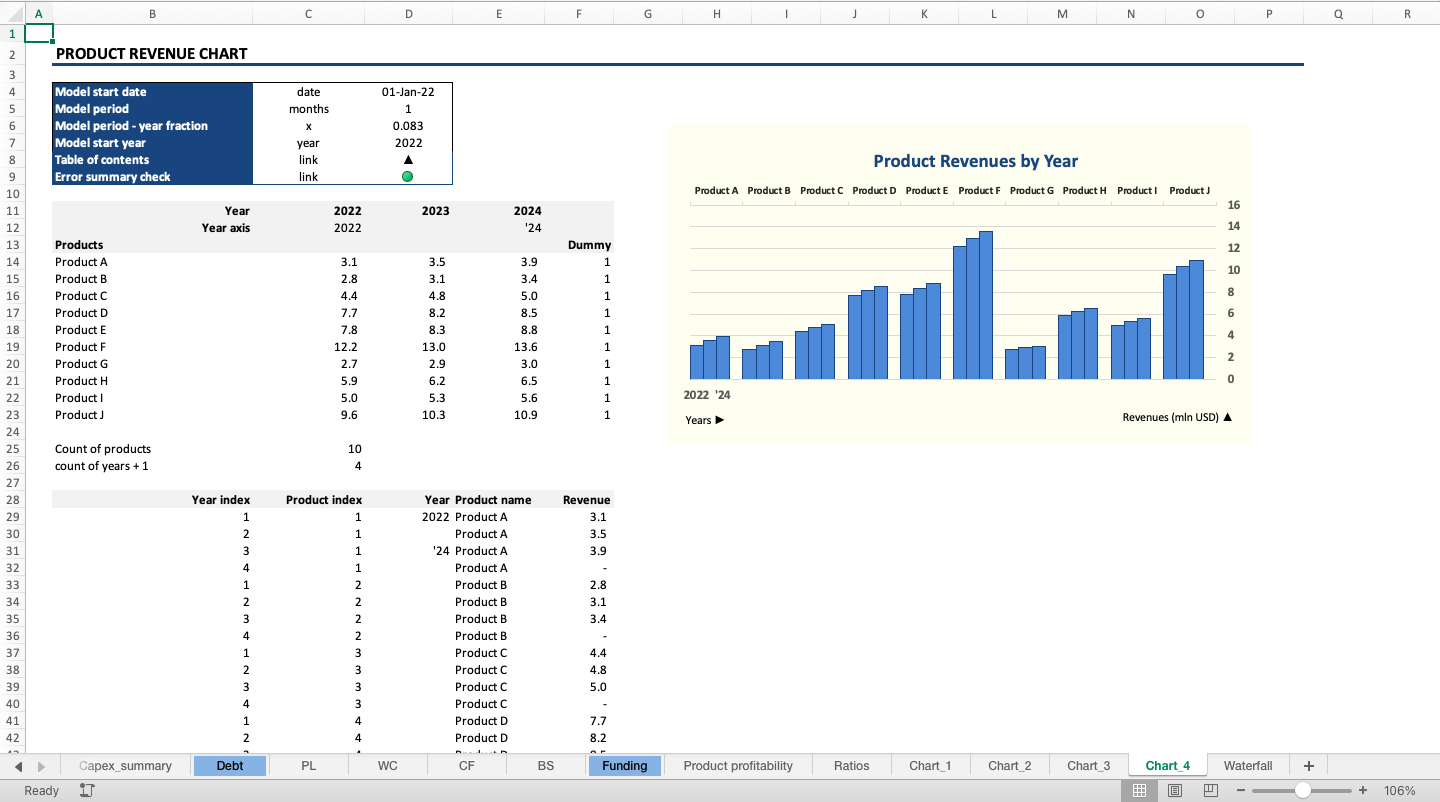This screenshot has height=802, width=1440.
Task: Click the chart title Product Revenues by Year
Action: (x=975, y=161)
